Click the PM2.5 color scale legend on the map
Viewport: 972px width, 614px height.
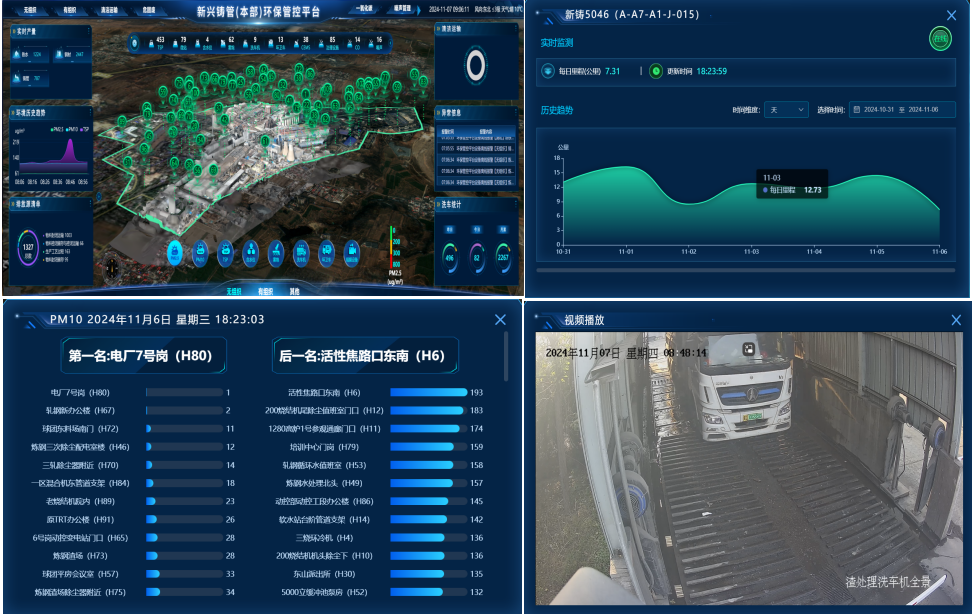point(391,247)
